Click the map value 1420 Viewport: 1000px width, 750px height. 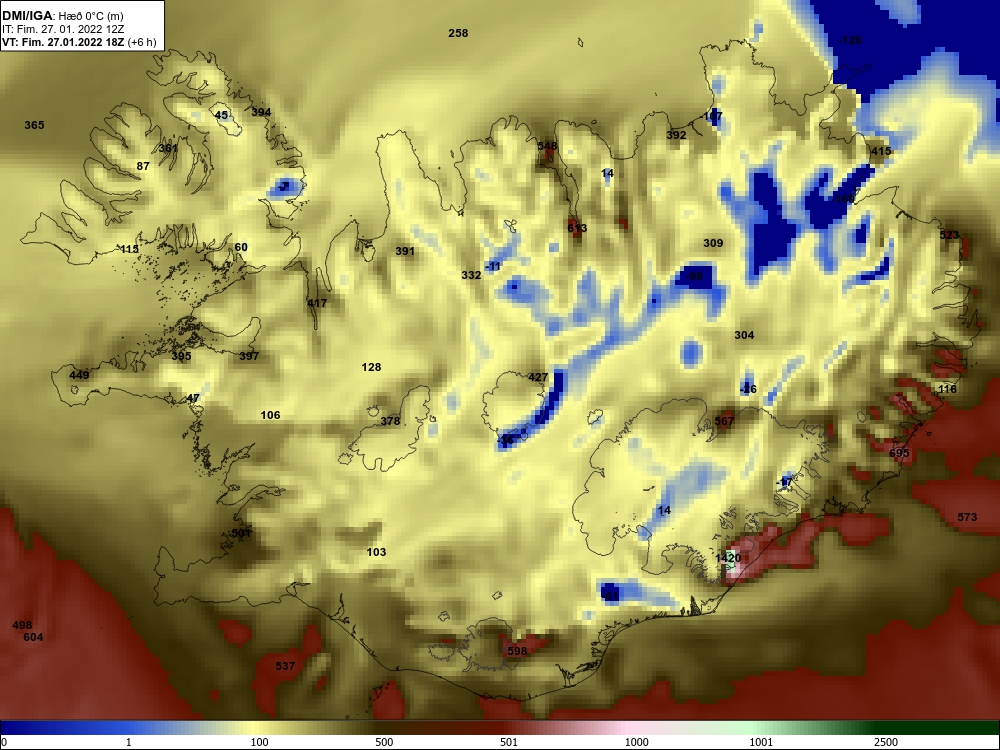tap(728, 559)
